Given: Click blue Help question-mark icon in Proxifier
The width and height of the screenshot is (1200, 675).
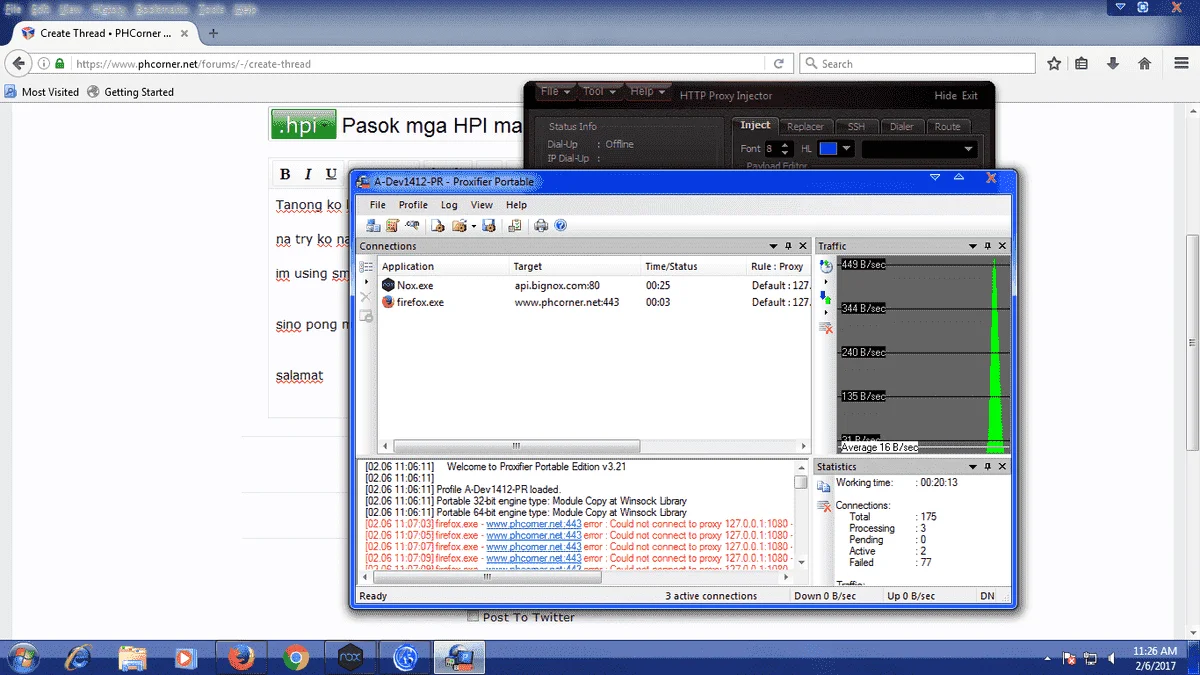Looking at the screenshot, I should (x=560, y=226).
